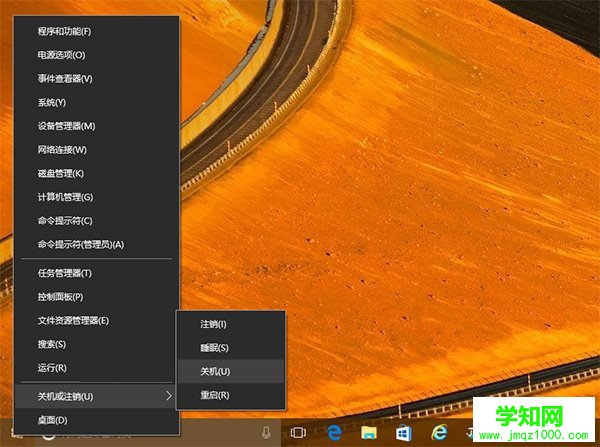Open 程序和功能(F) from the menu
This screenshot has height=447, width=600.
pyautogui.click(x=96, y=31)
